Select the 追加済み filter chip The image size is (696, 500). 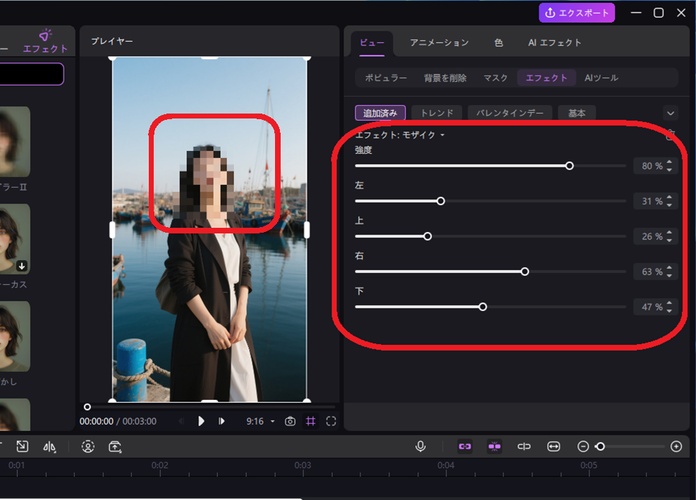tap(380, 113)
